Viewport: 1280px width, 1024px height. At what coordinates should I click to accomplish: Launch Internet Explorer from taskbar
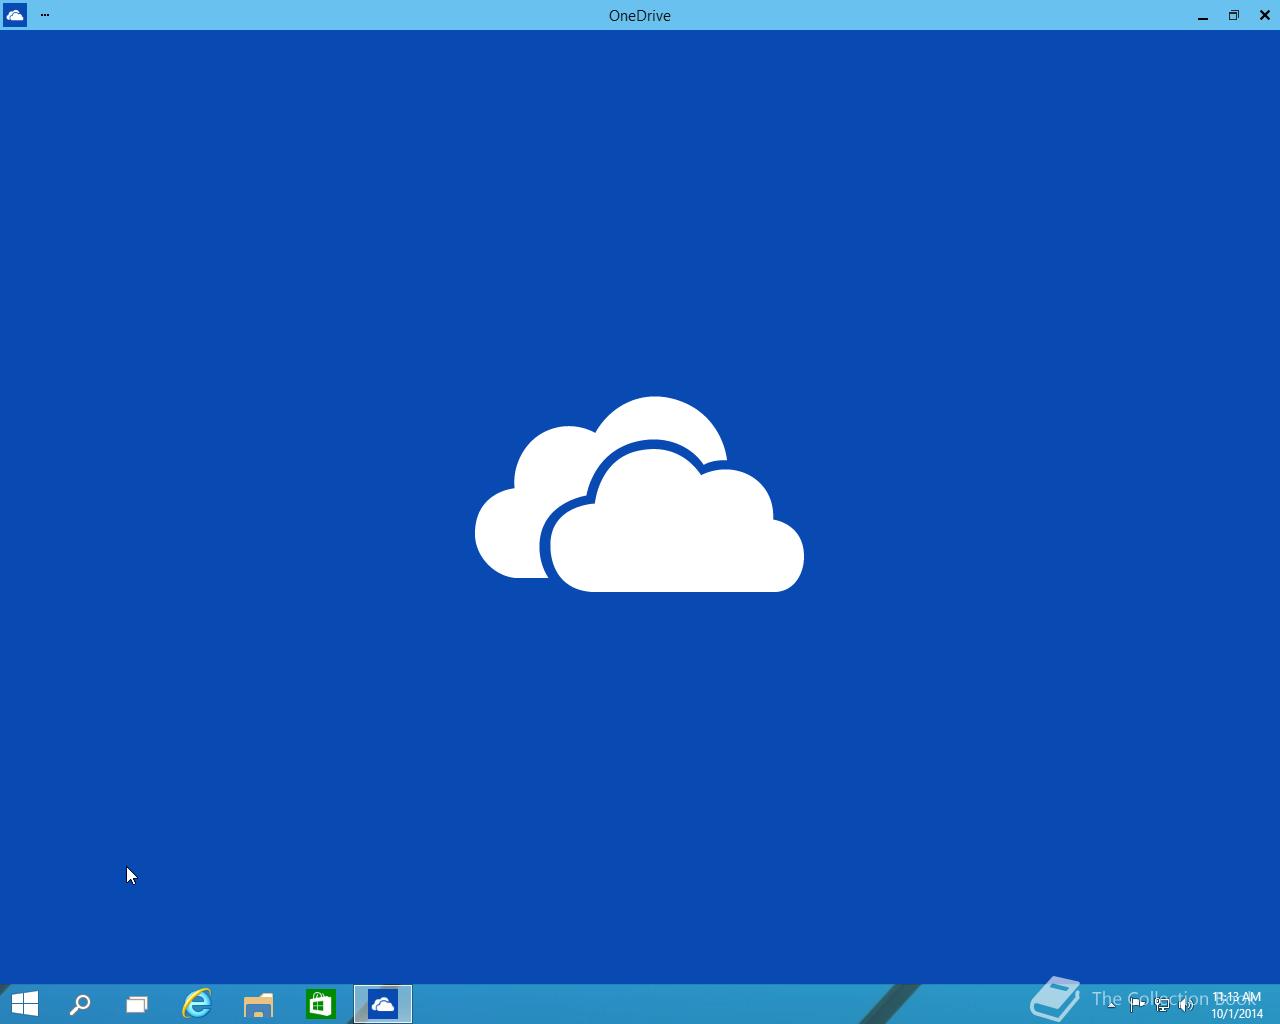pyautogui.click(x=197, y=1004)
